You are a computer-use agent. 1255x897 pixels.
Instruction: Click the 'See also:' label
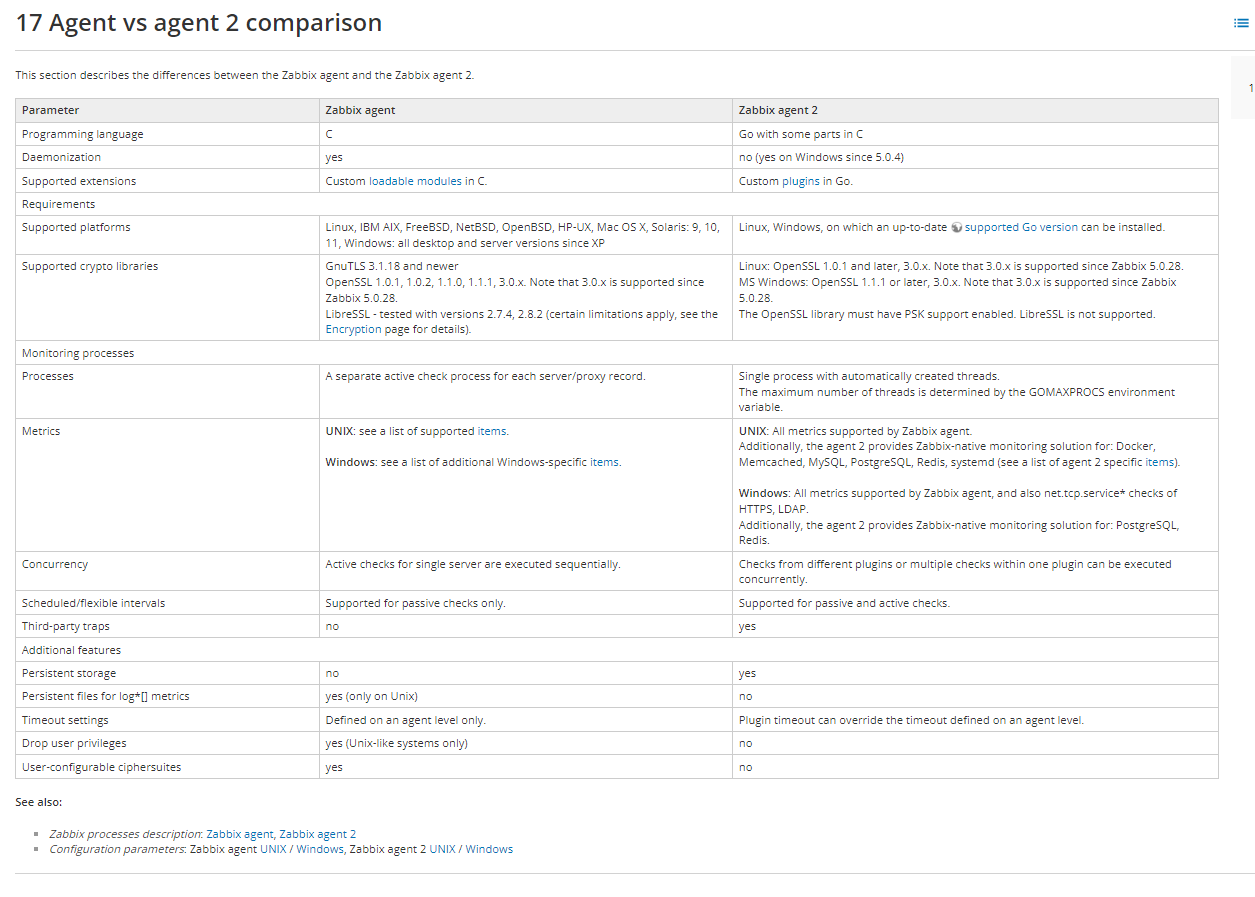pyautogui.click(x=39, y=802)
